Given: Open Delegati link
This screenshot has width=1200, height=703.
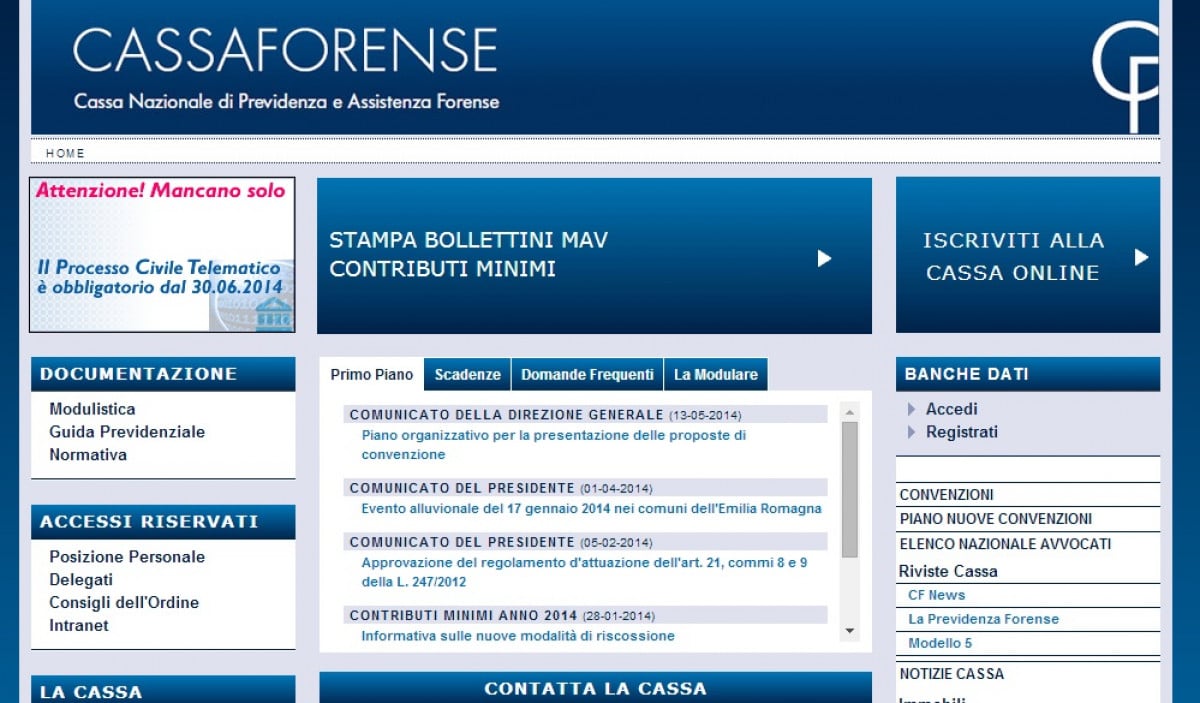Looking at the screenshot, I should 81,580.
